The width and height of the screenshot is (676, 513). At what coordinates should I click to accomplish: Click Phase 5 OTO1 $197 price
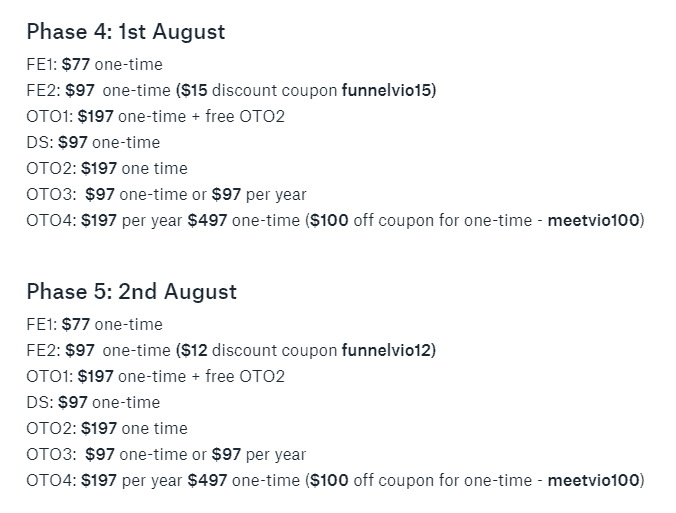pos(96,377)
